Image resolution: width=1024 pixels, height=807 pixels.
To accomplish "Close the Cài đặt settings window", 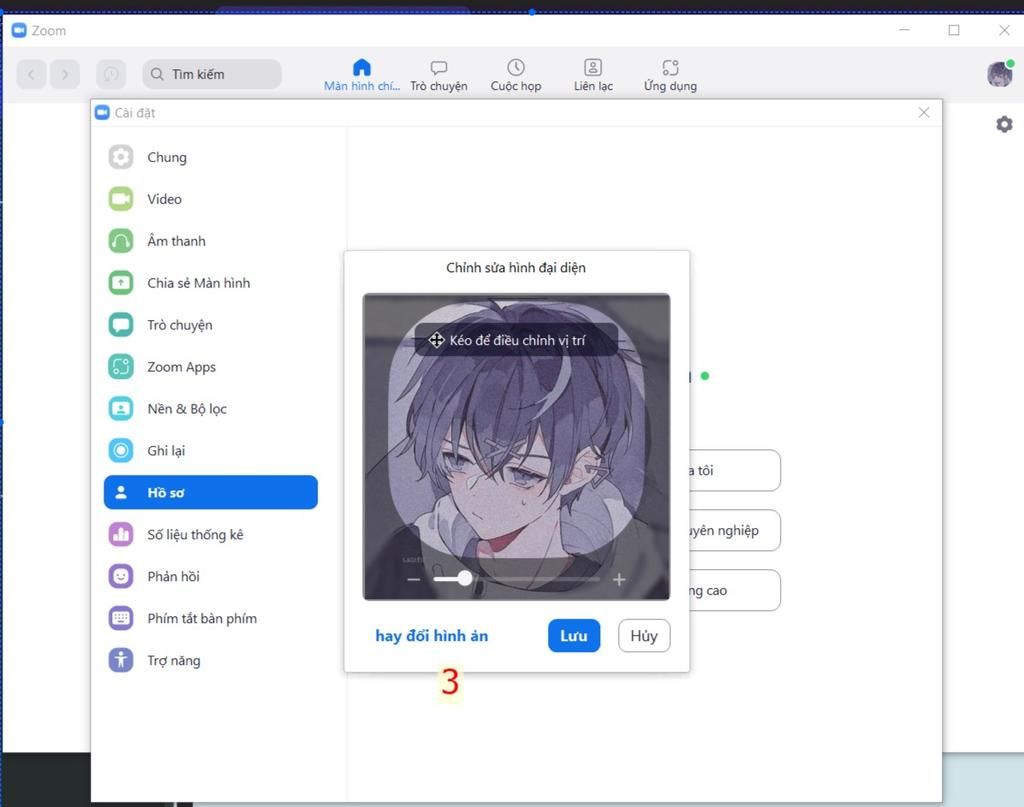I will (x=924, y=112).
